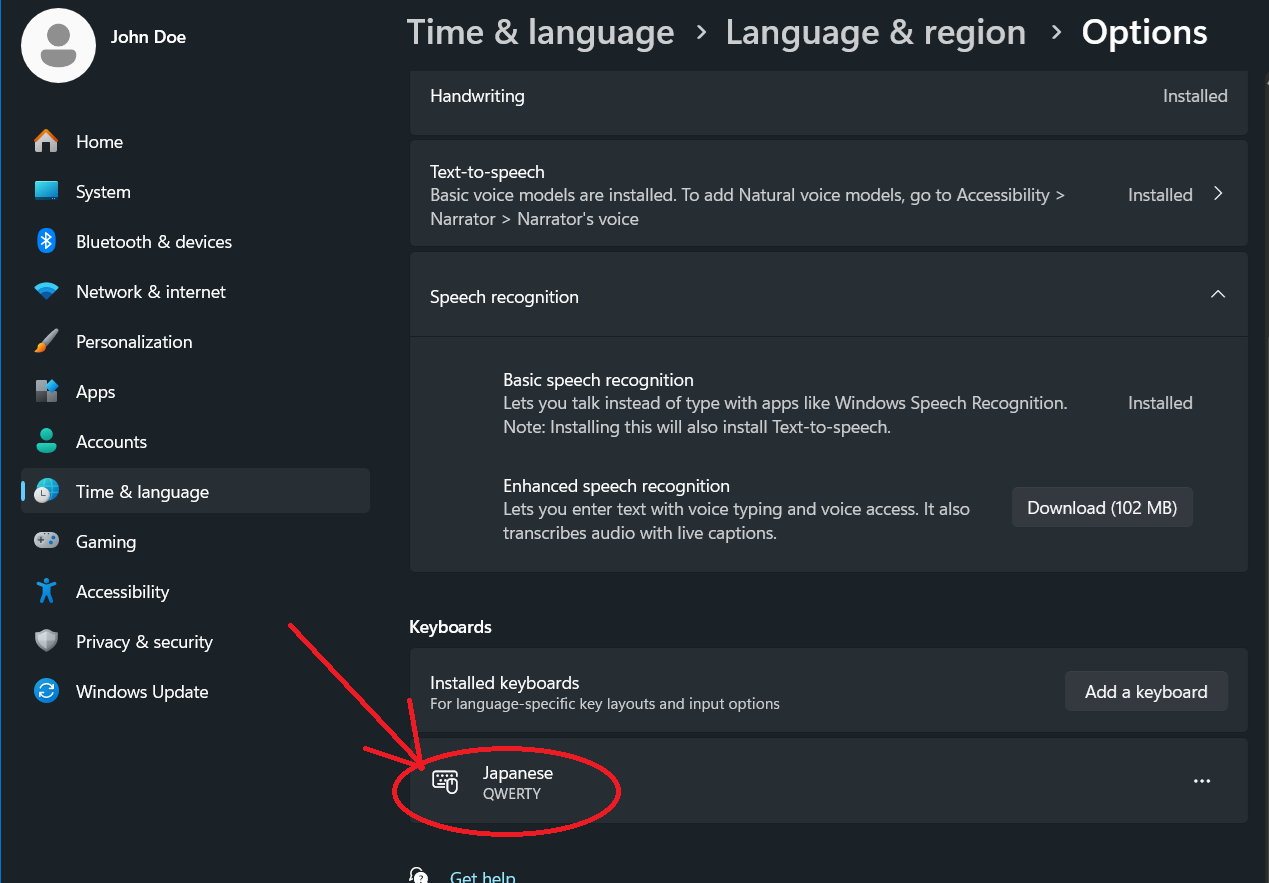Viewport: 1269px width, 883px height.
Task: Click the John Doe account name
Action: pyautogui.click(x=148, y=37)
